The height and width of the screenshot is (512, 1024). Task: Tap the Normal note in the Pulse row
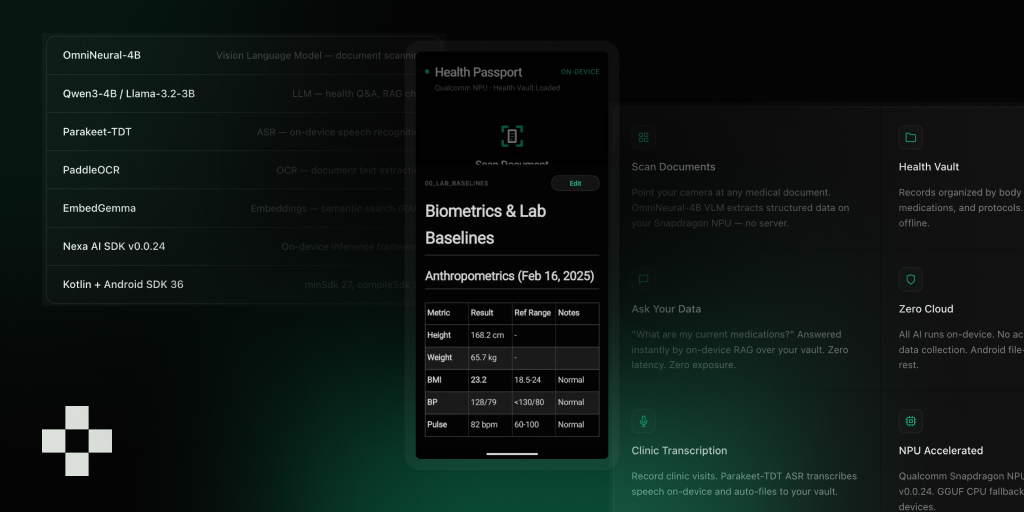(571, 424)
